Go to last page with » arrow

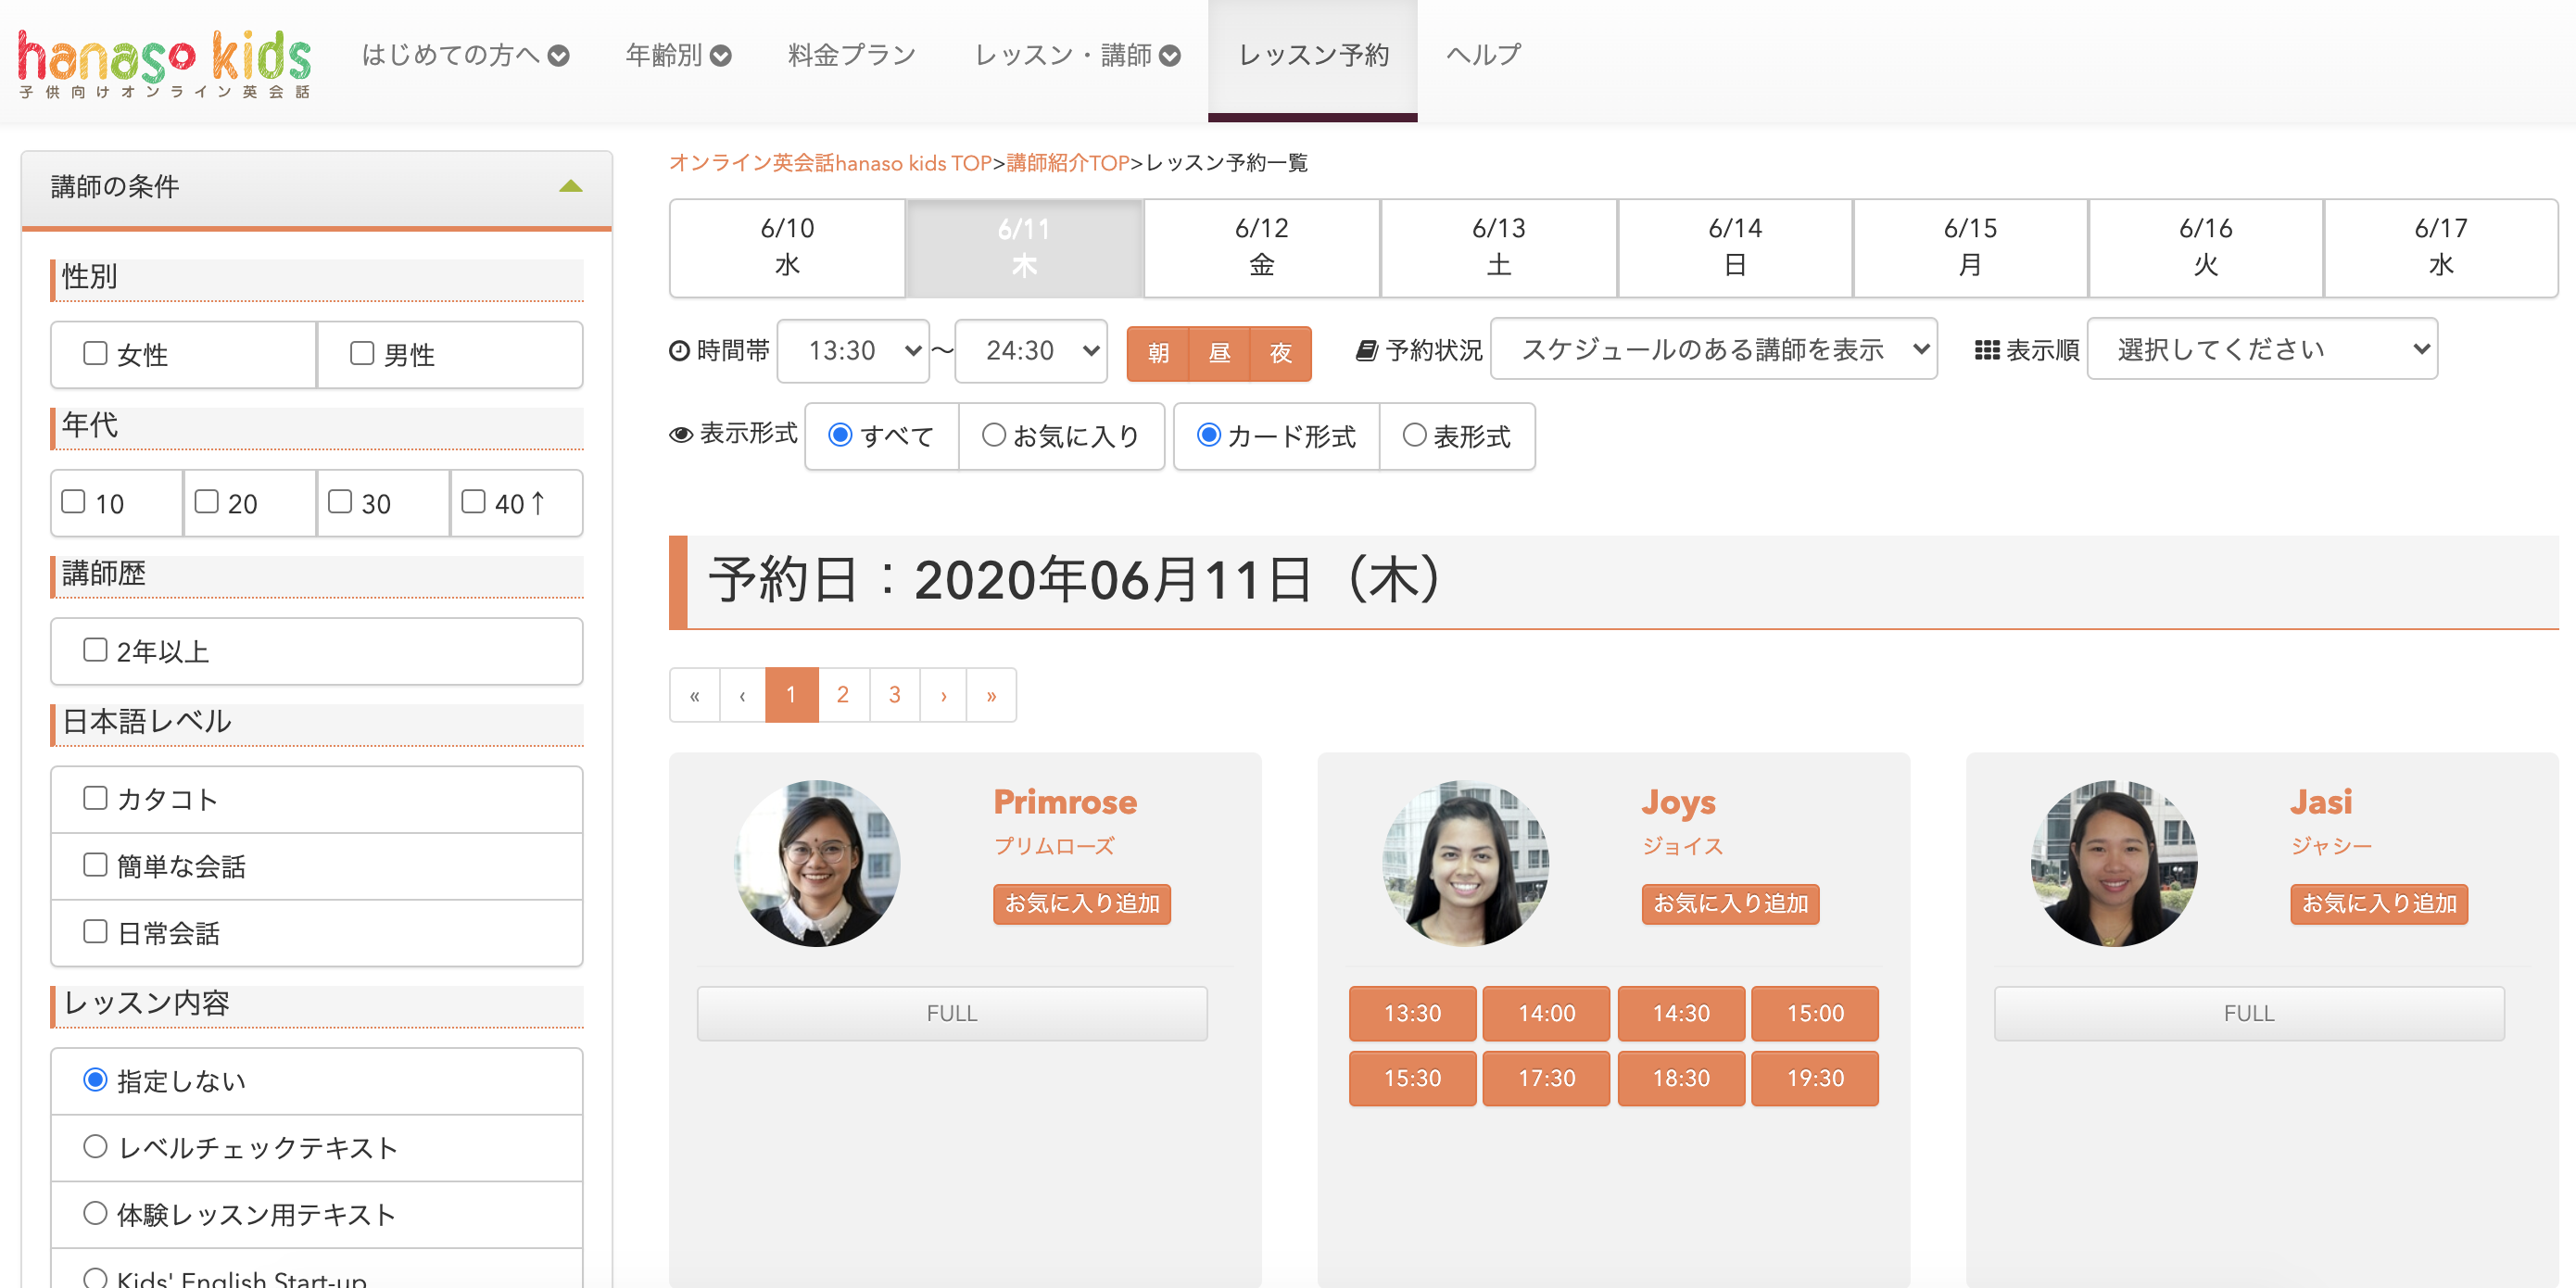coord(991,695)
